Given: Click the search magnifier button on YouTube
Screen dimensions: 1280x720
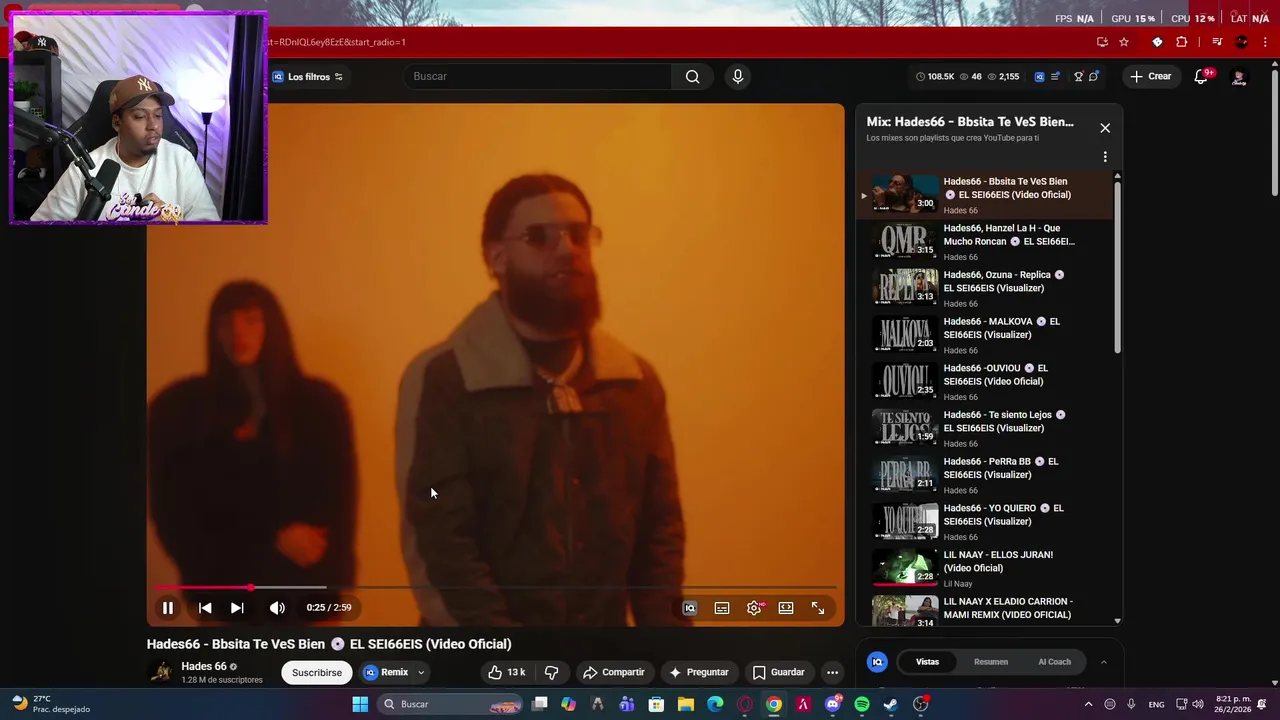Looking at the screenshot, I should tap(692, 77).
